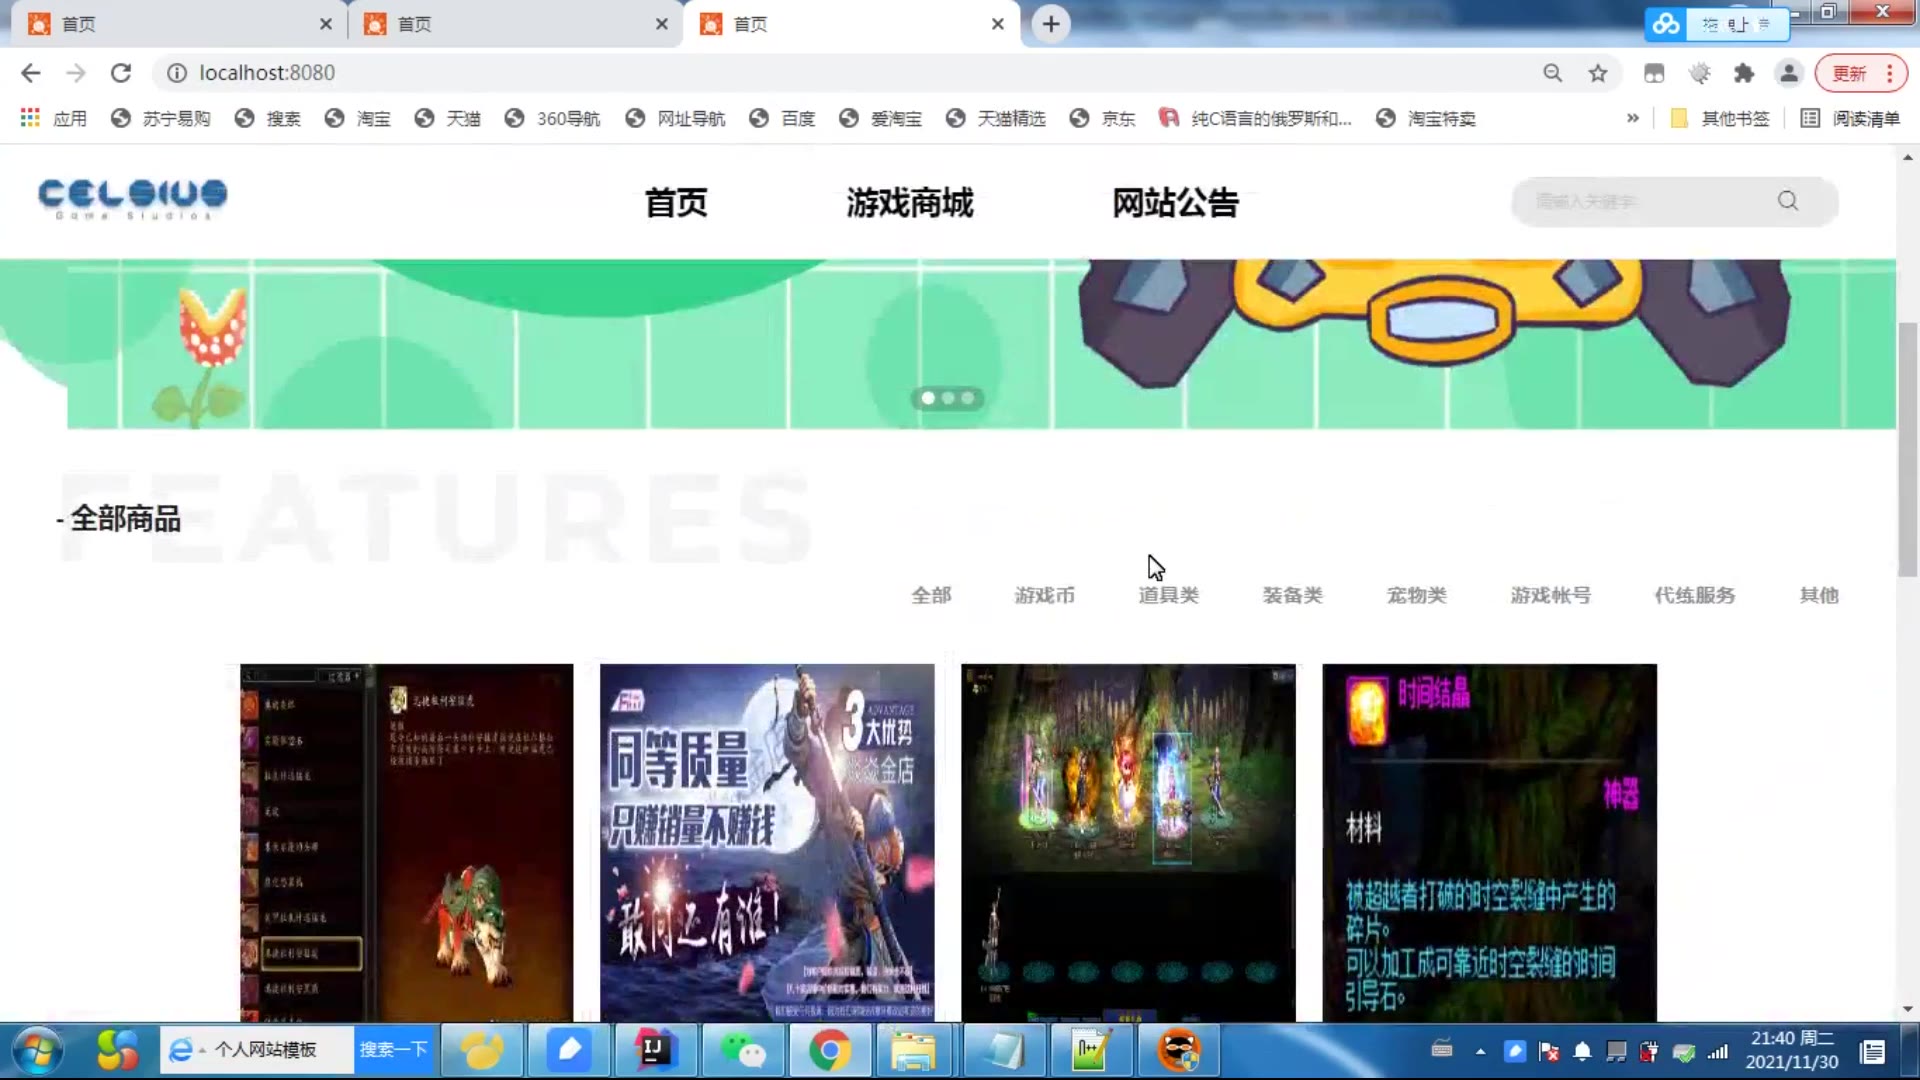Show hidden system tray icons
This screenshot has width=1920, height=1080.
pos(1480,1051)
